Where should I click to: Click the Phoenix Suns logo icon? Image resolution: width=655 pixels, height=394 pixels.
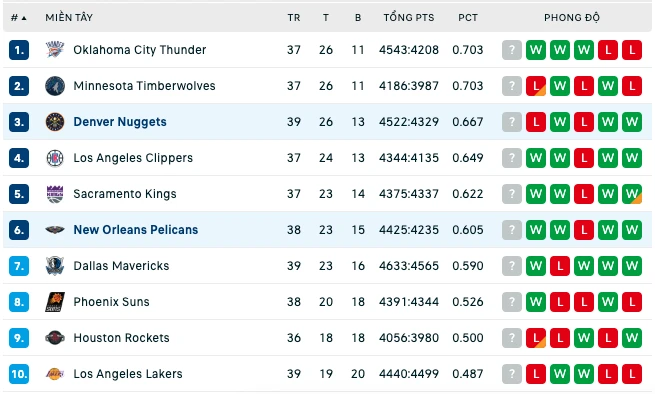(55, 302)
